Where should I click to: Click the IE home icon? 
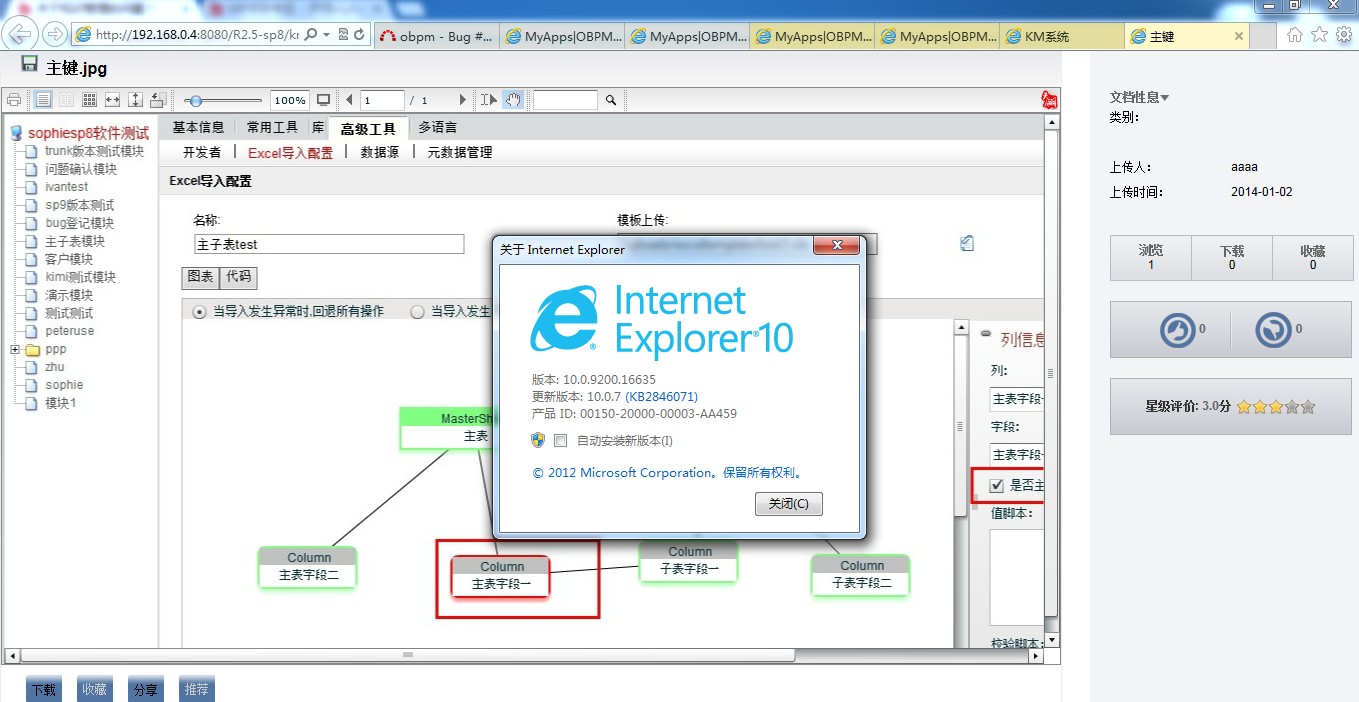coord(1294,34)
